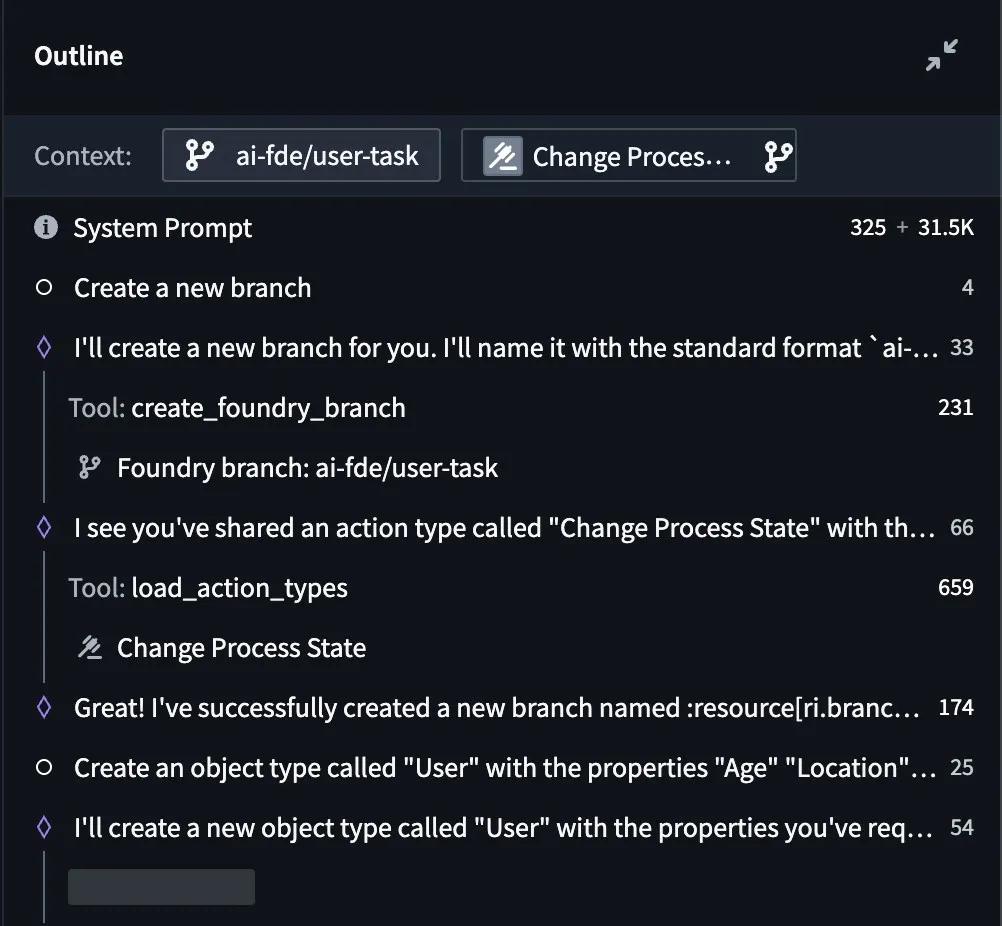Click the gray loading placeholder at bottom
This screenshot has width=1002, height=926.
point(161,886)
